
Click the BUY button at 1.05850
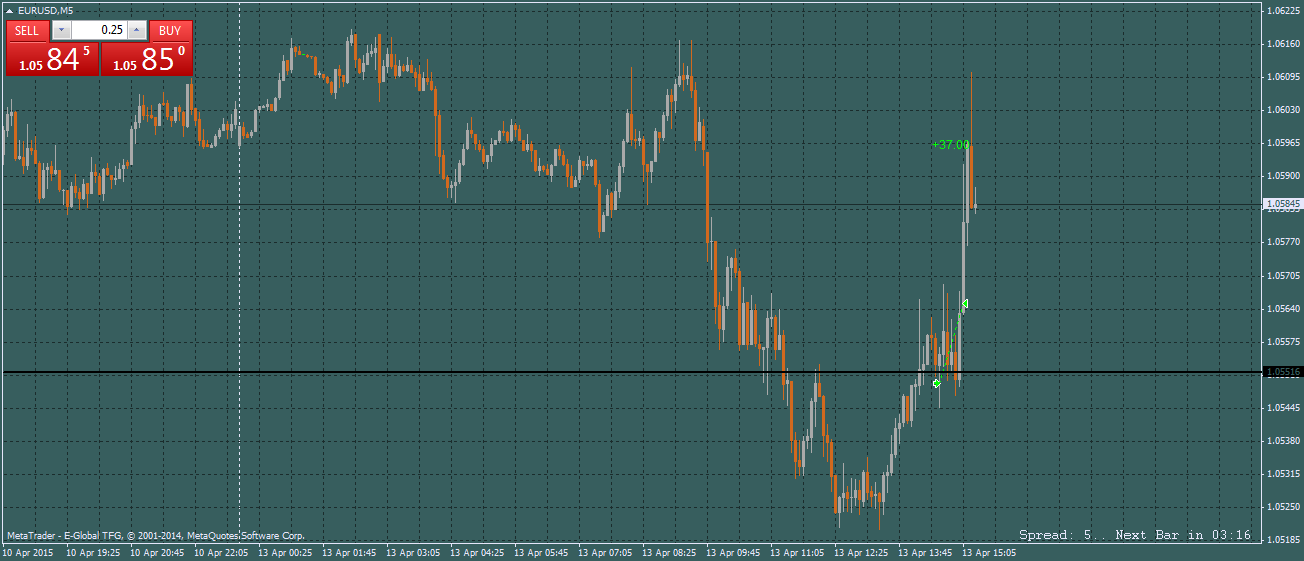(147, 59)
